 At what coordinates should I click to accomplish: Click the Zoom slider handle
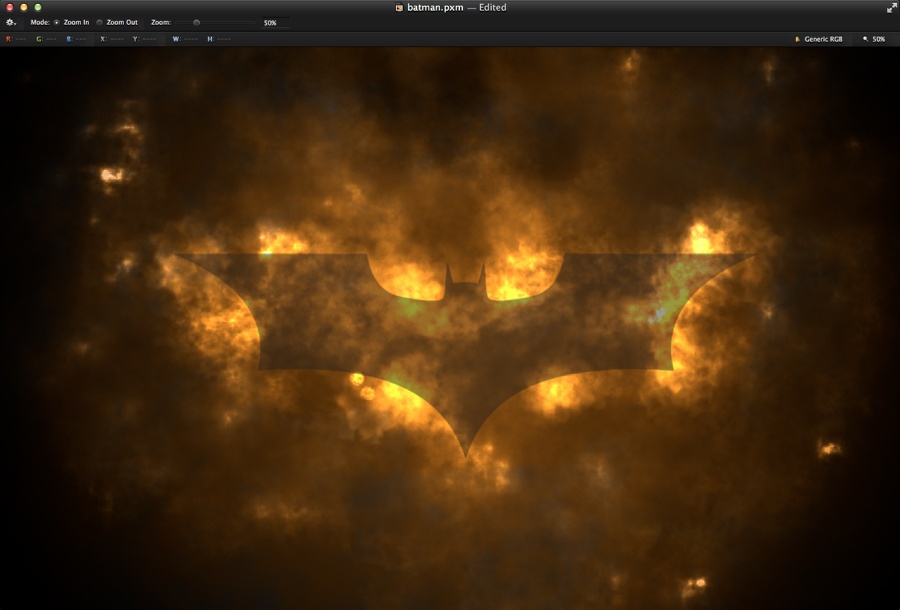click(x=196, y=22)
